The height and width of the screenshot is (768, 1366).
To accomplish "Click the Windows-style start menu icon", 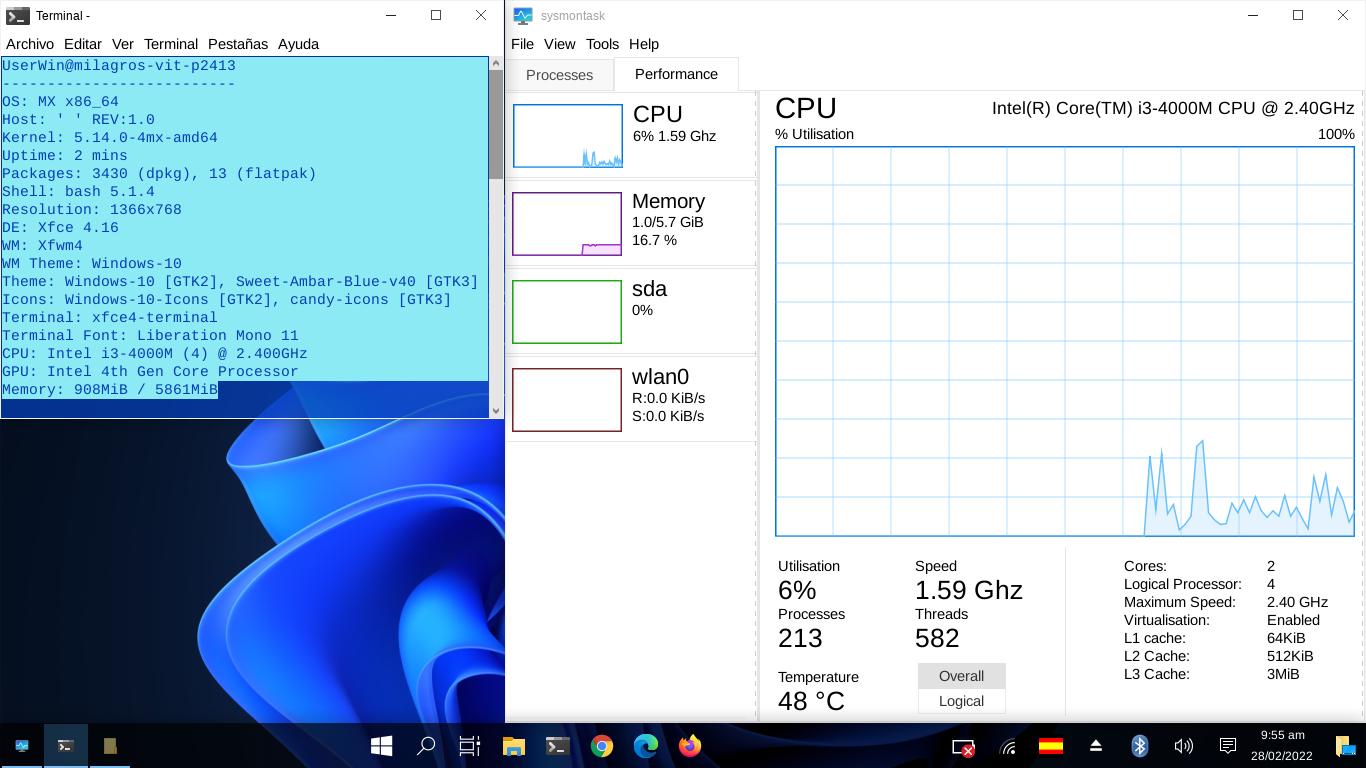I will pyautogui.click(x=381, y=746).
